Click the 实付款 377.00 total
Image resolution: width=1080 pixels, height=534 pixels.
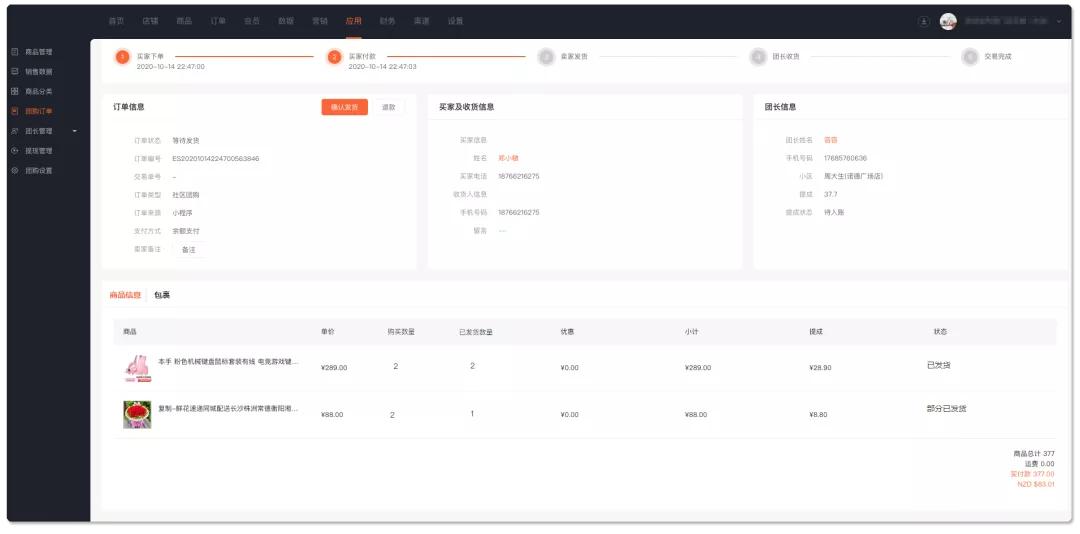pos(1032,474)
